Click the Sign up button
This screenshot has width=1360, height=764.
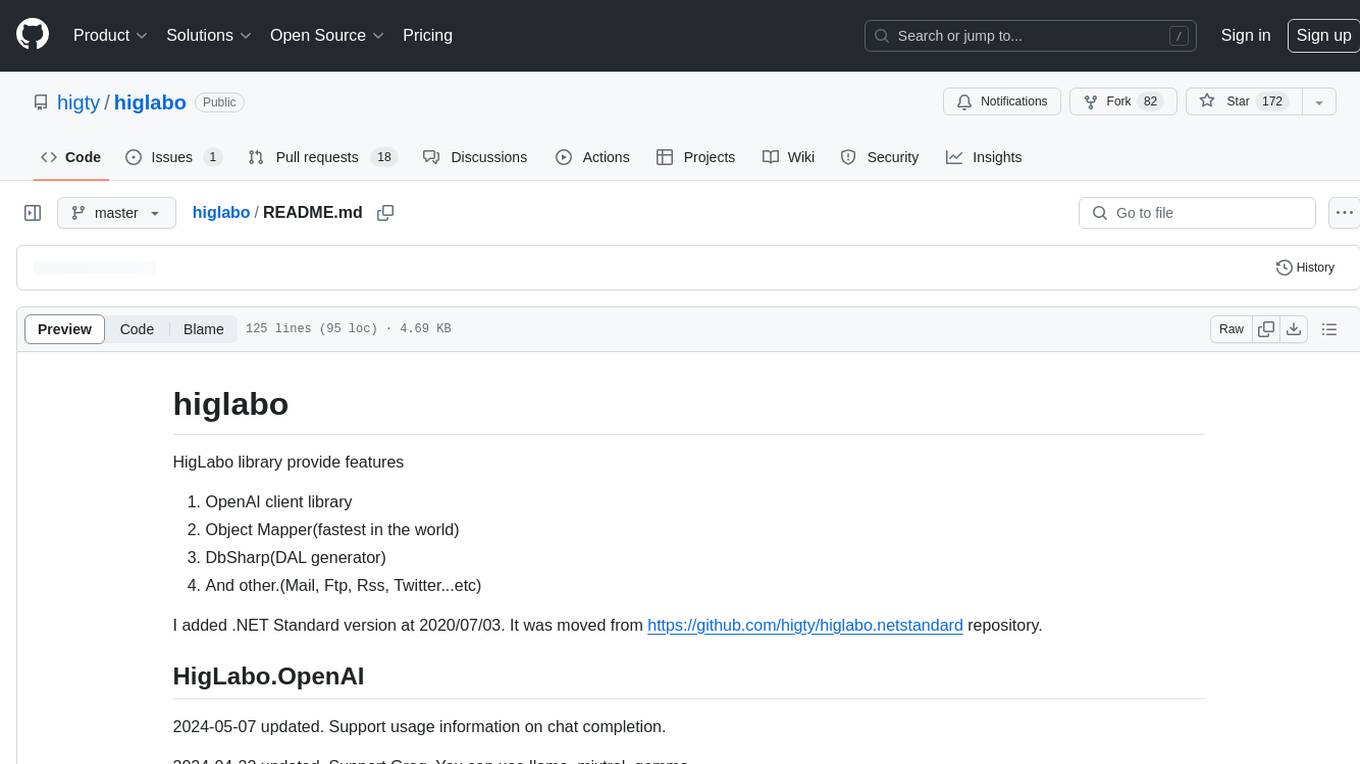click(1323, 35)
